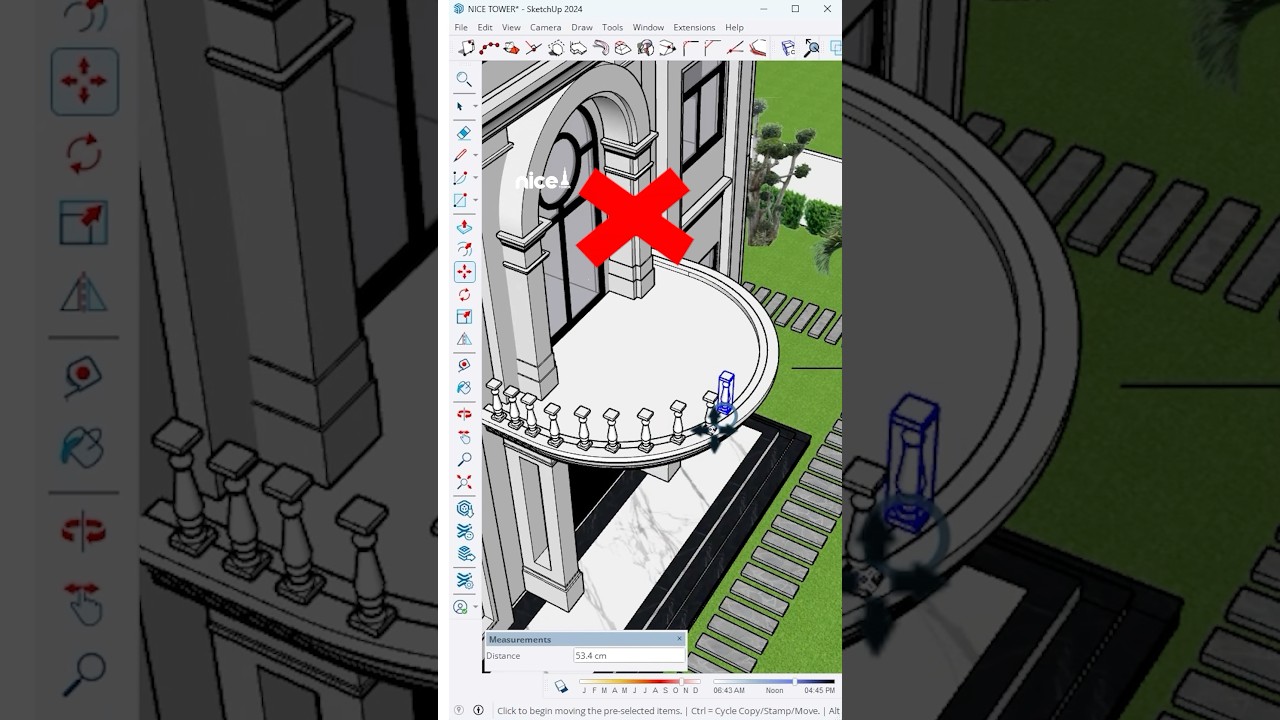Choose the Tape Measure tool
Image resolution: width=1280 pixels, height=720 pixels.
(464, 366)
